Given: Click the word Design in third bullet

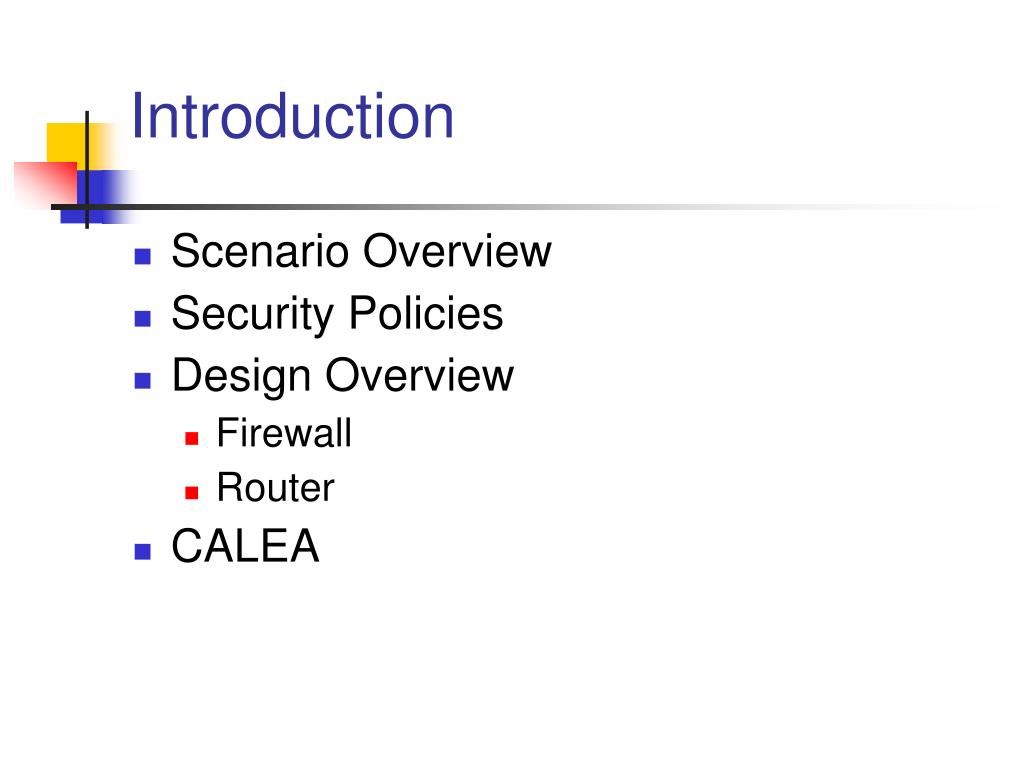Looking at the screenshot, I should [241, 375].
